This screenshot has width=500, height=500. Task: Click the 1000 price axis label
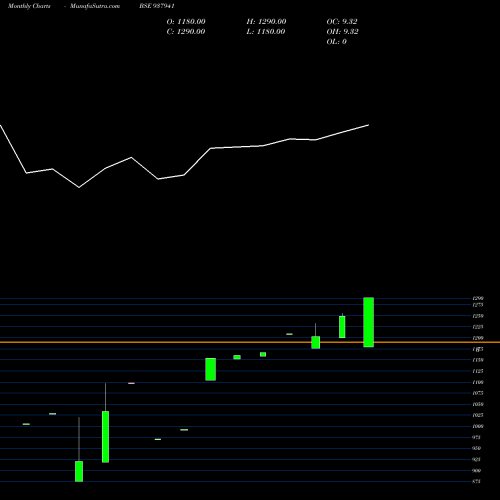click(x=478, y=426)
